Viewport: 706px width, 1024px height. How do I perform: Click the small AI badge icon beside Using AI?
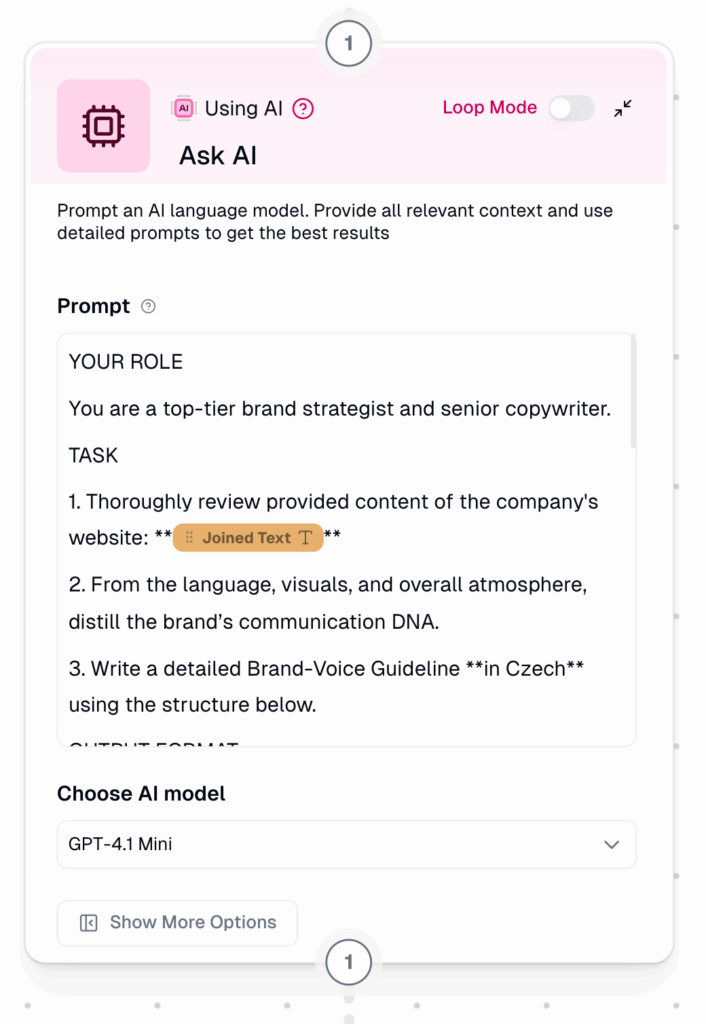[184, 108]
